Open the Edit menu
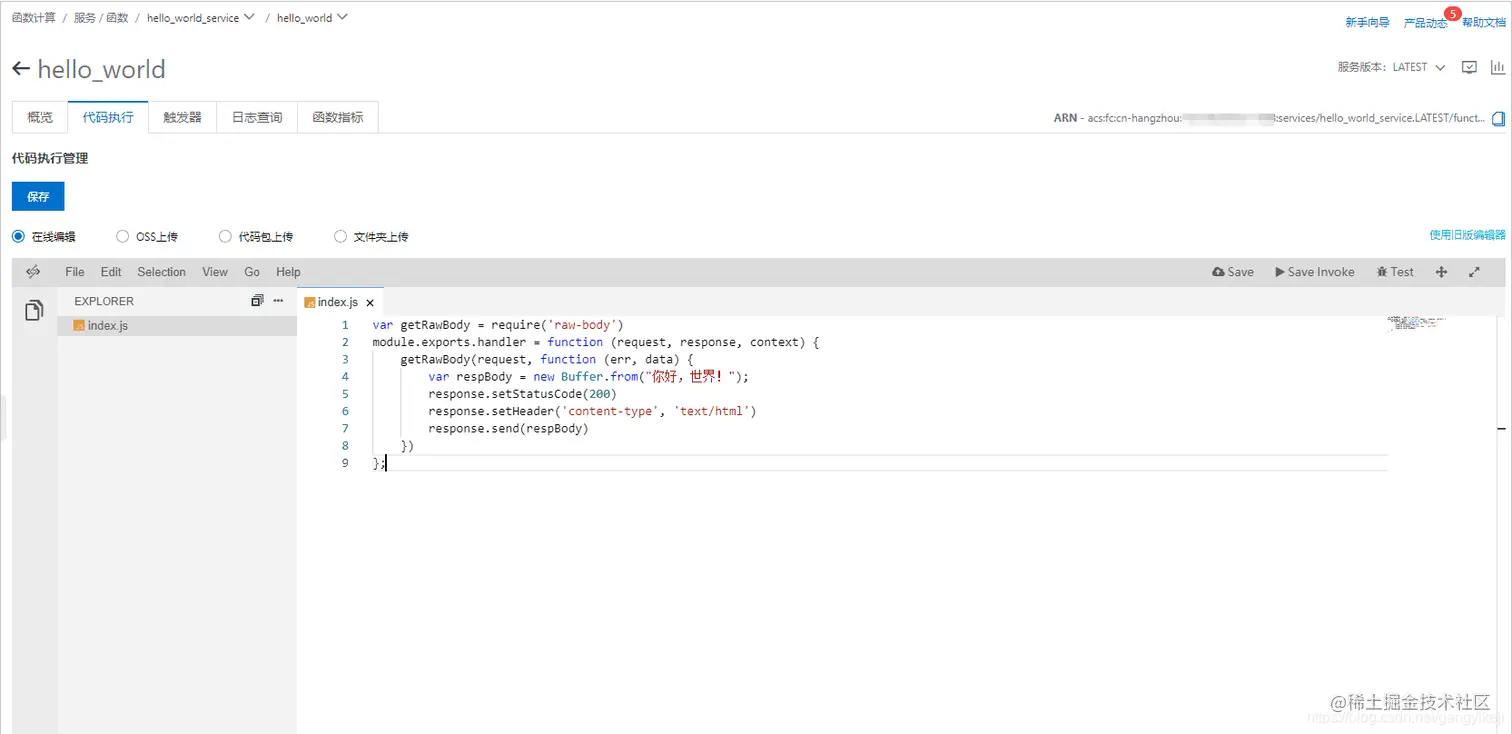 (x=111, y=272)
